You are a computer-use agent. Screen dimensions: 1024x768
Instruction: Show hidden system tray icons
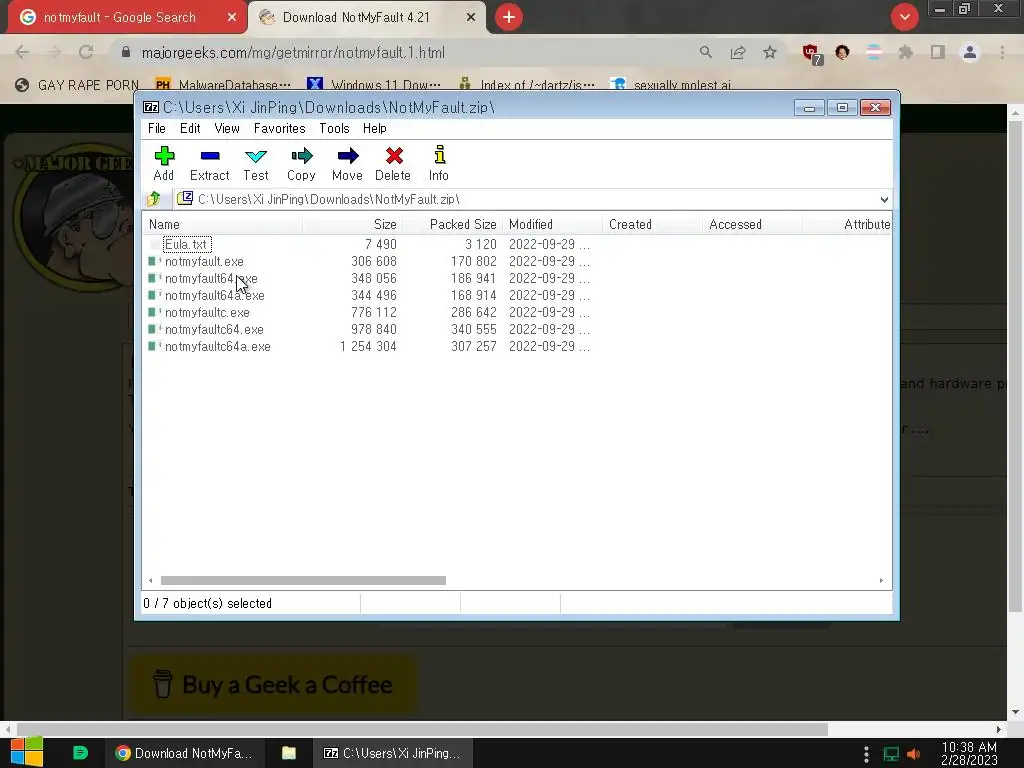tap(866, 754)
